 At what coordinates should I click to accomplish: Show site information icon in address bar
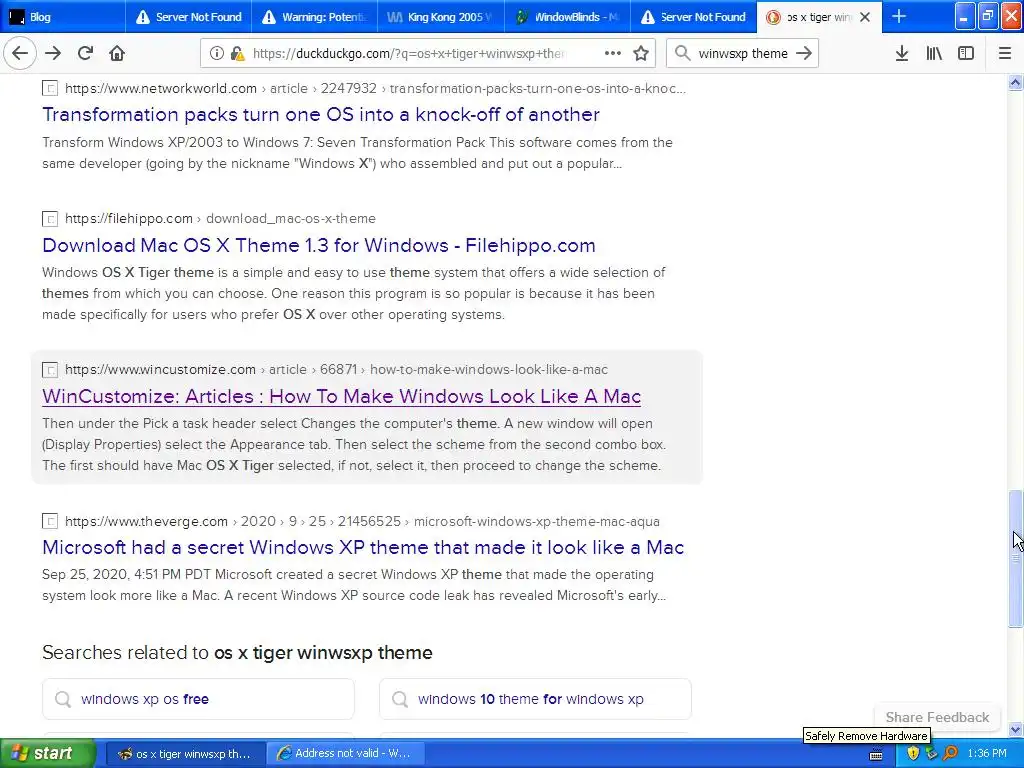(217, 54)
